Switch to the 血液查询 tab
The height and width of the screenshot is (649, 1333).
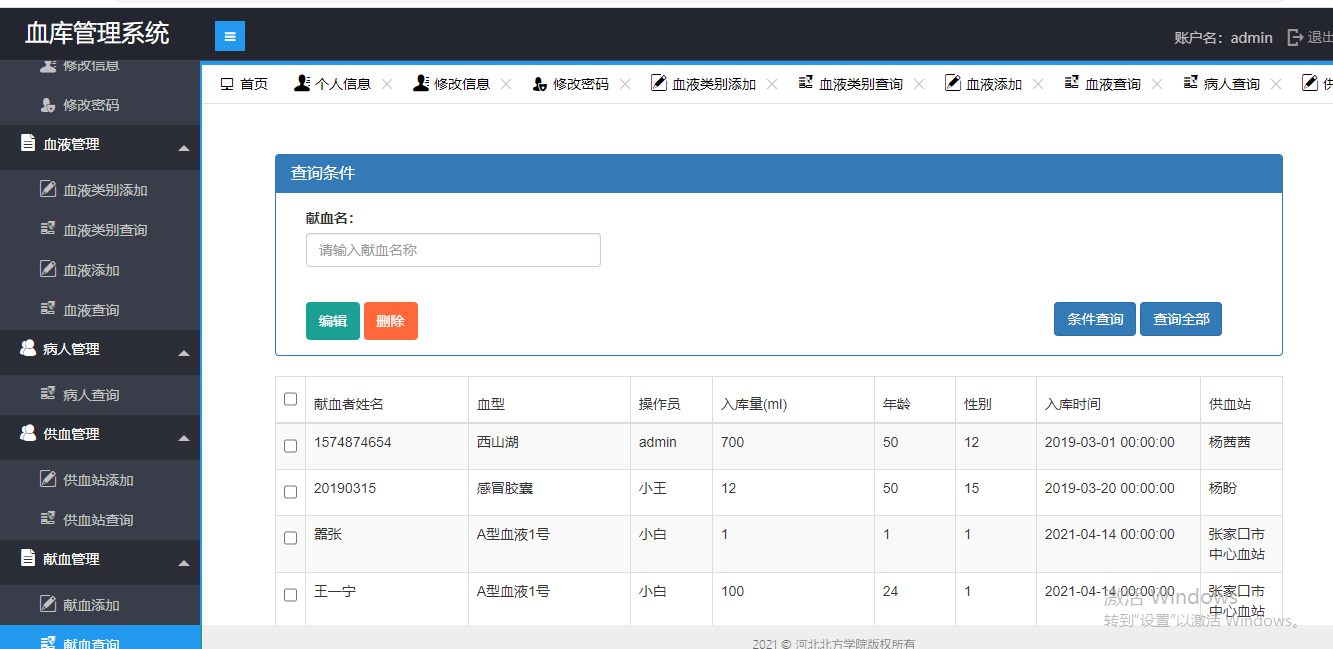click(x=1113, y=84)
